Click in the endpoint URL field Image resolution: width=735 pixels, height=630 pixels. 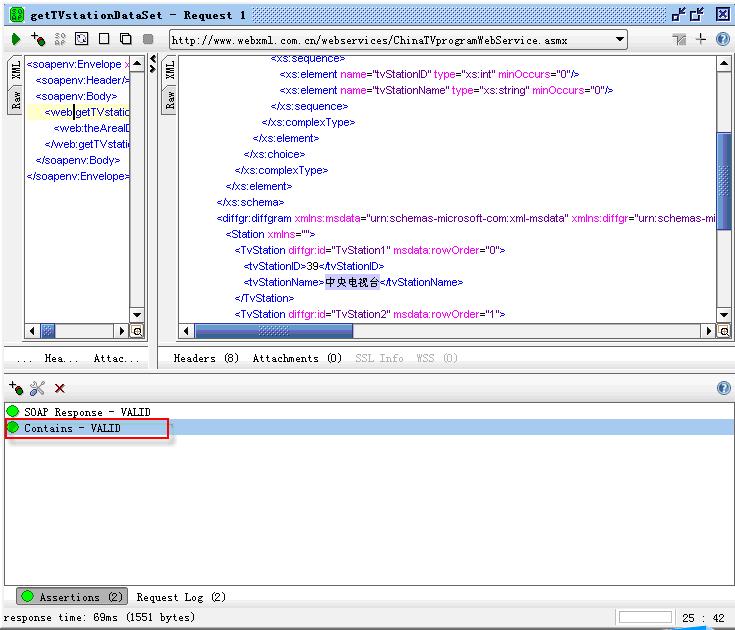(390, 40)
